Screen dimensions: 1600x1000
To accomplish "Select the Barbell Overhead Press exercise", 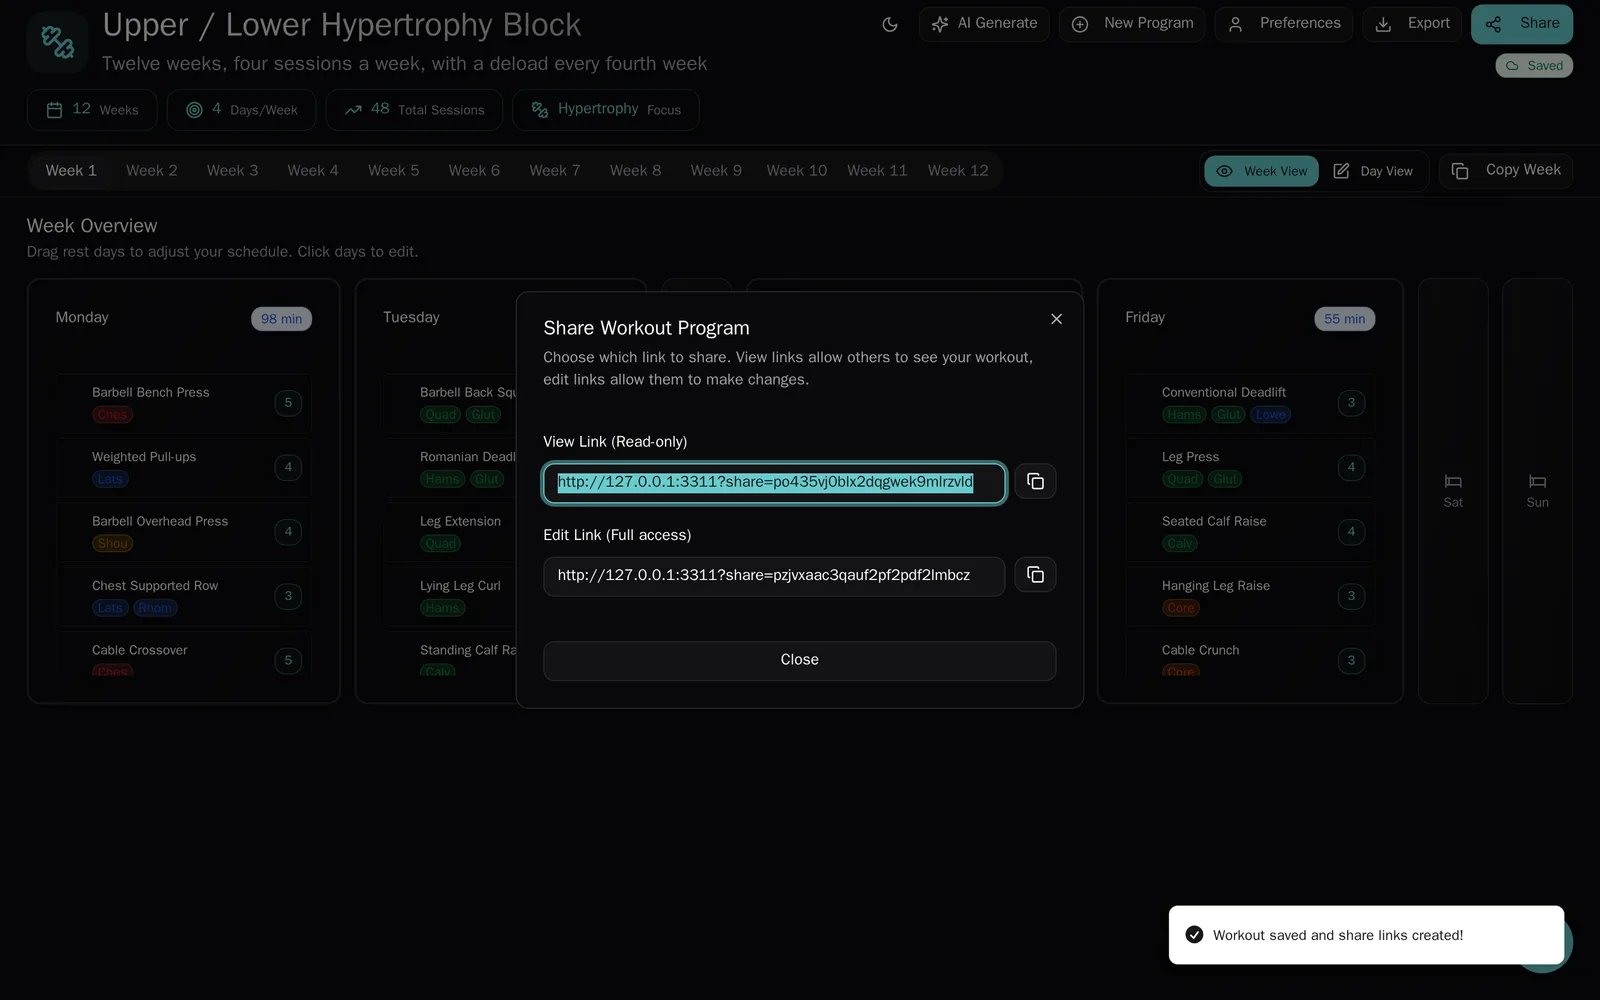I will click(184, 532).
